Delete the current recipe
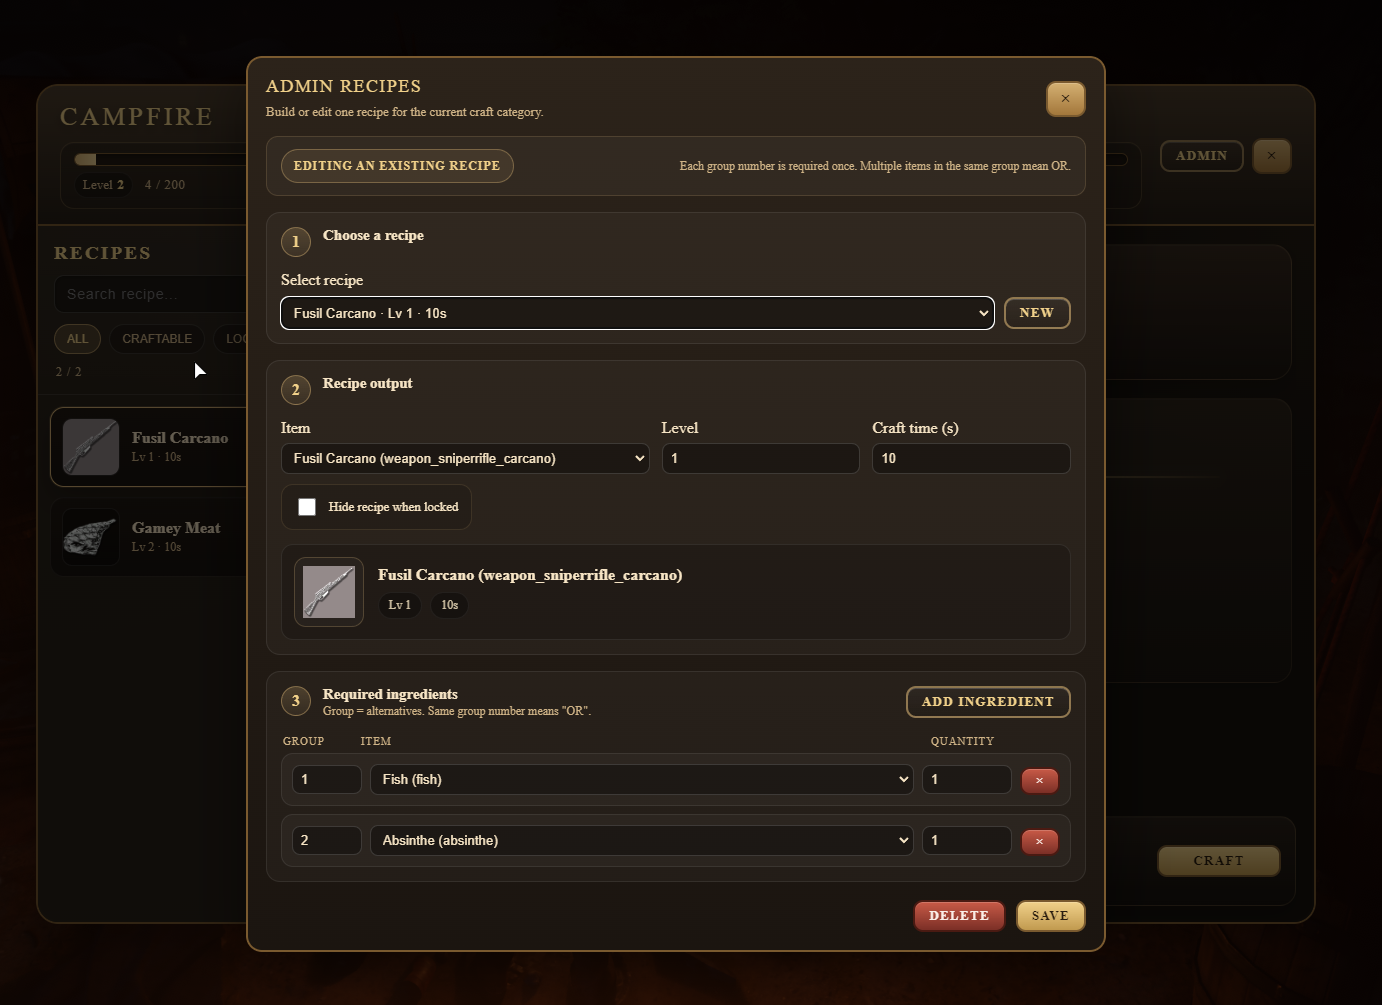This screenshot has width=1382, height=1005. pos(959,916)
